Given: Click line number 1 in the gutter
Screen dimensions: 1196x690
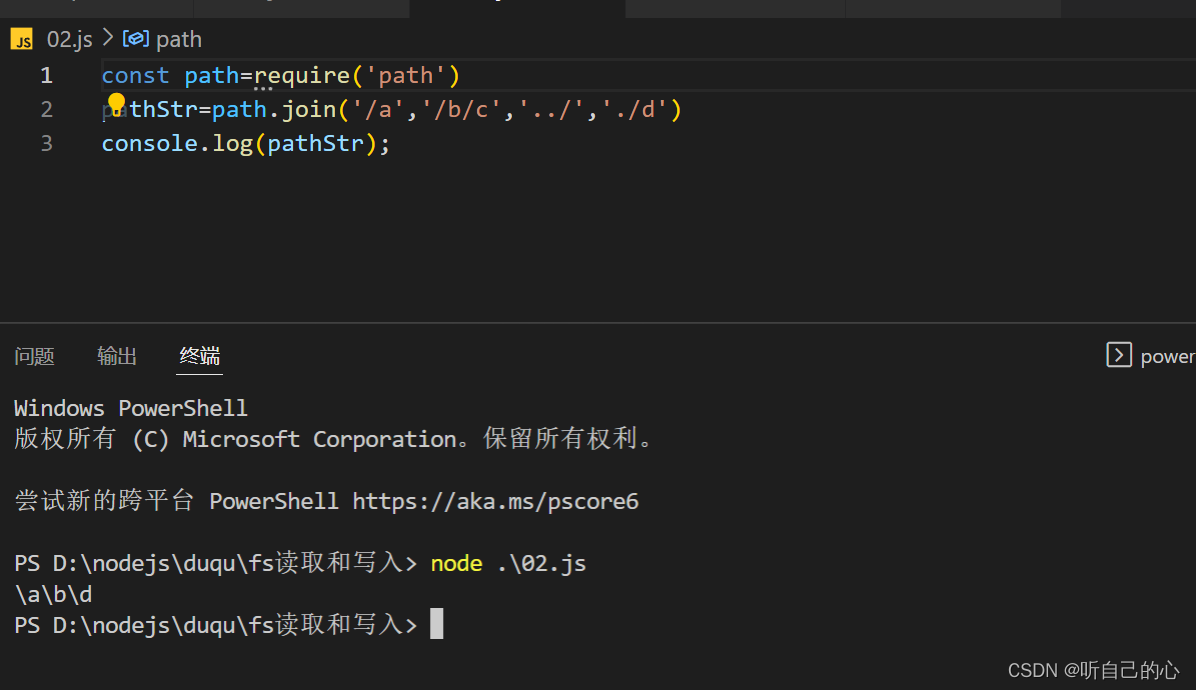Looking at the screenshot, I should [x=47, y=75].
